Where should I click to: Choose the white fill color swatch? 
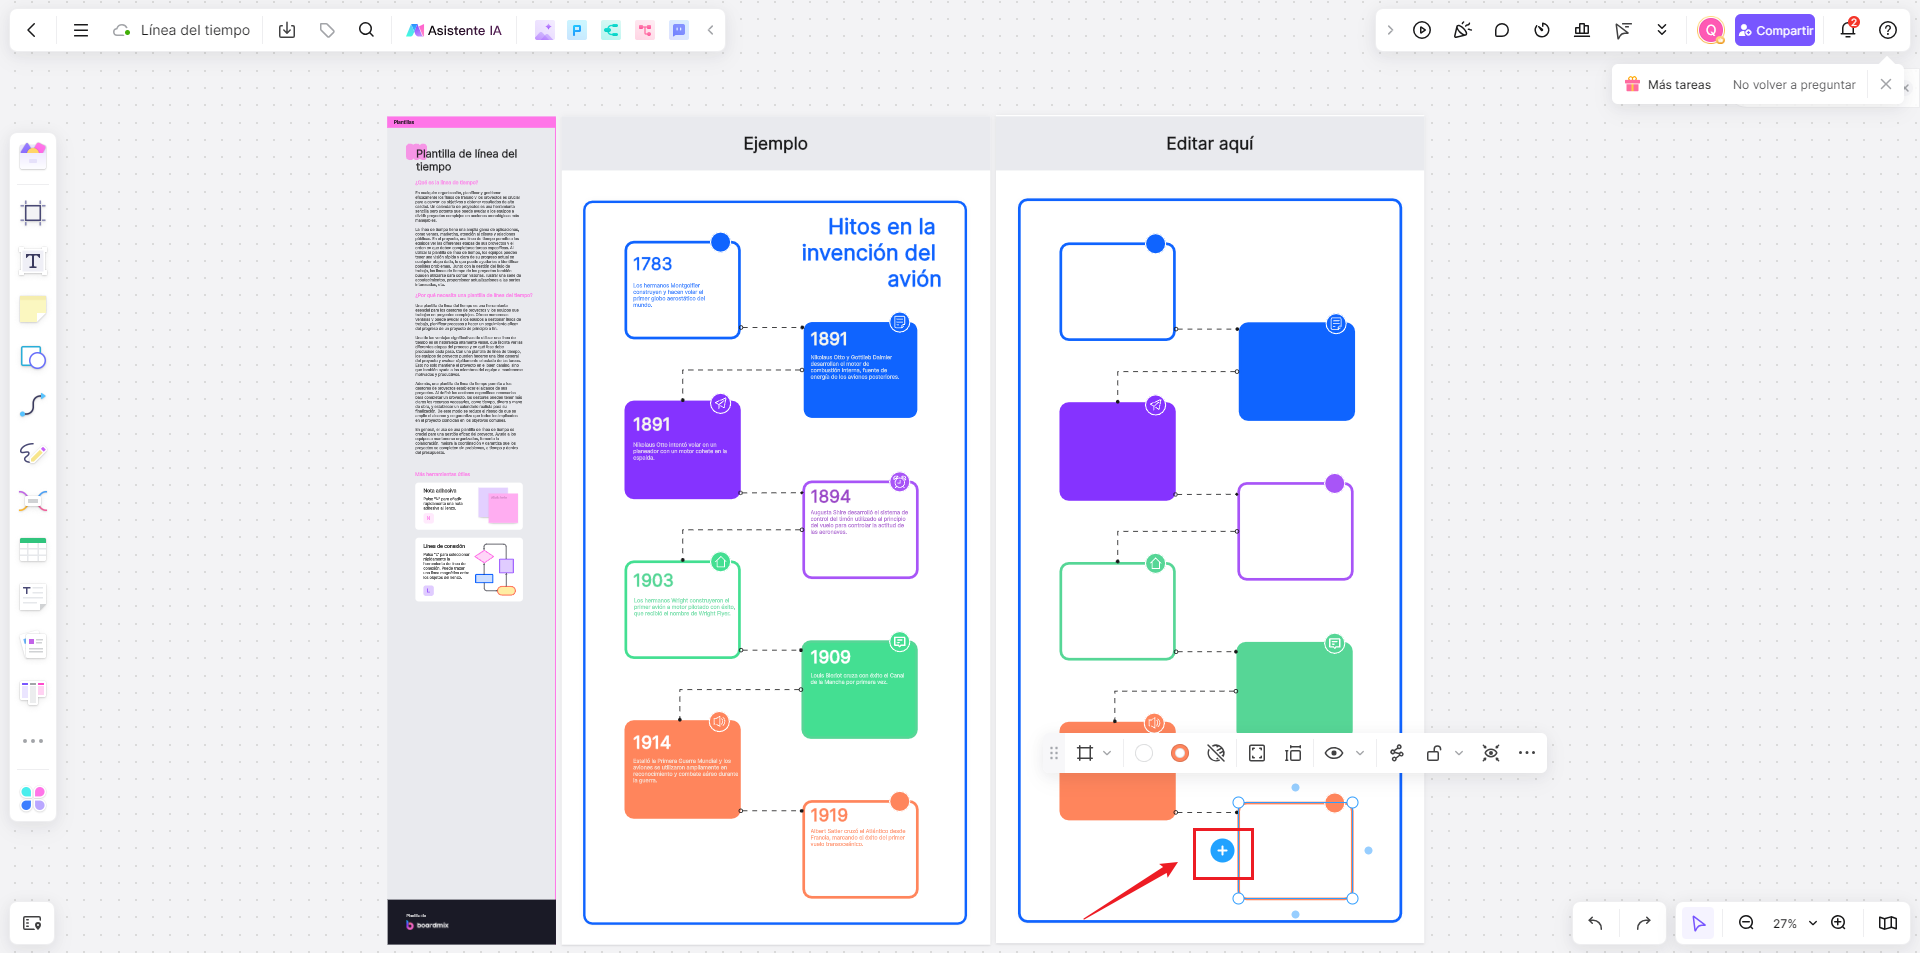coord(1144,753)
